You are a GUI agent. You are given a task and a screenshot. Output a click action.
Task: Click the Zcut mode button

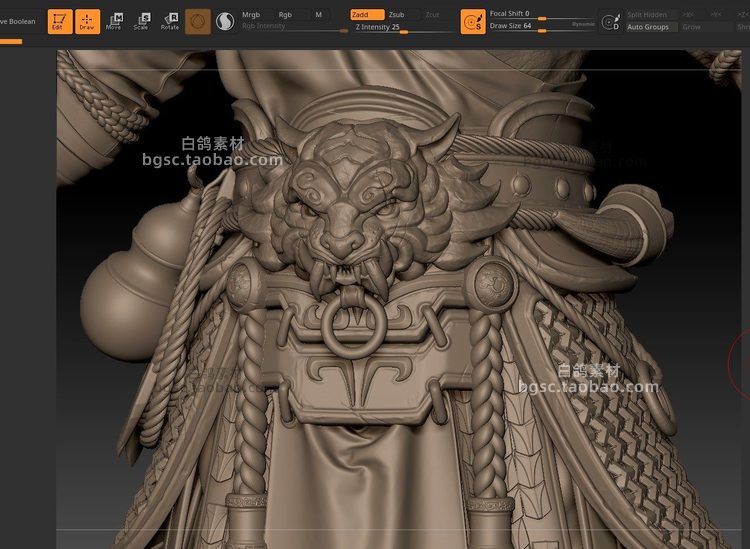click(431, 15)
